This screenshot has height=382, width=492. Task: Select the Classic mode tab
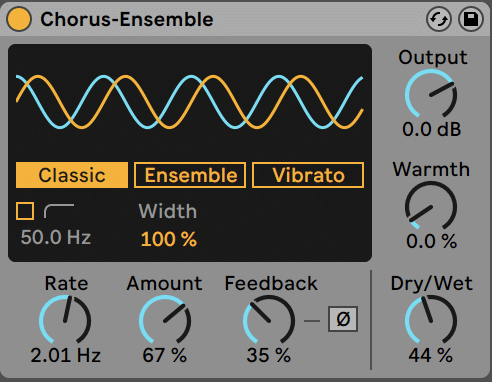click(72, 175)
